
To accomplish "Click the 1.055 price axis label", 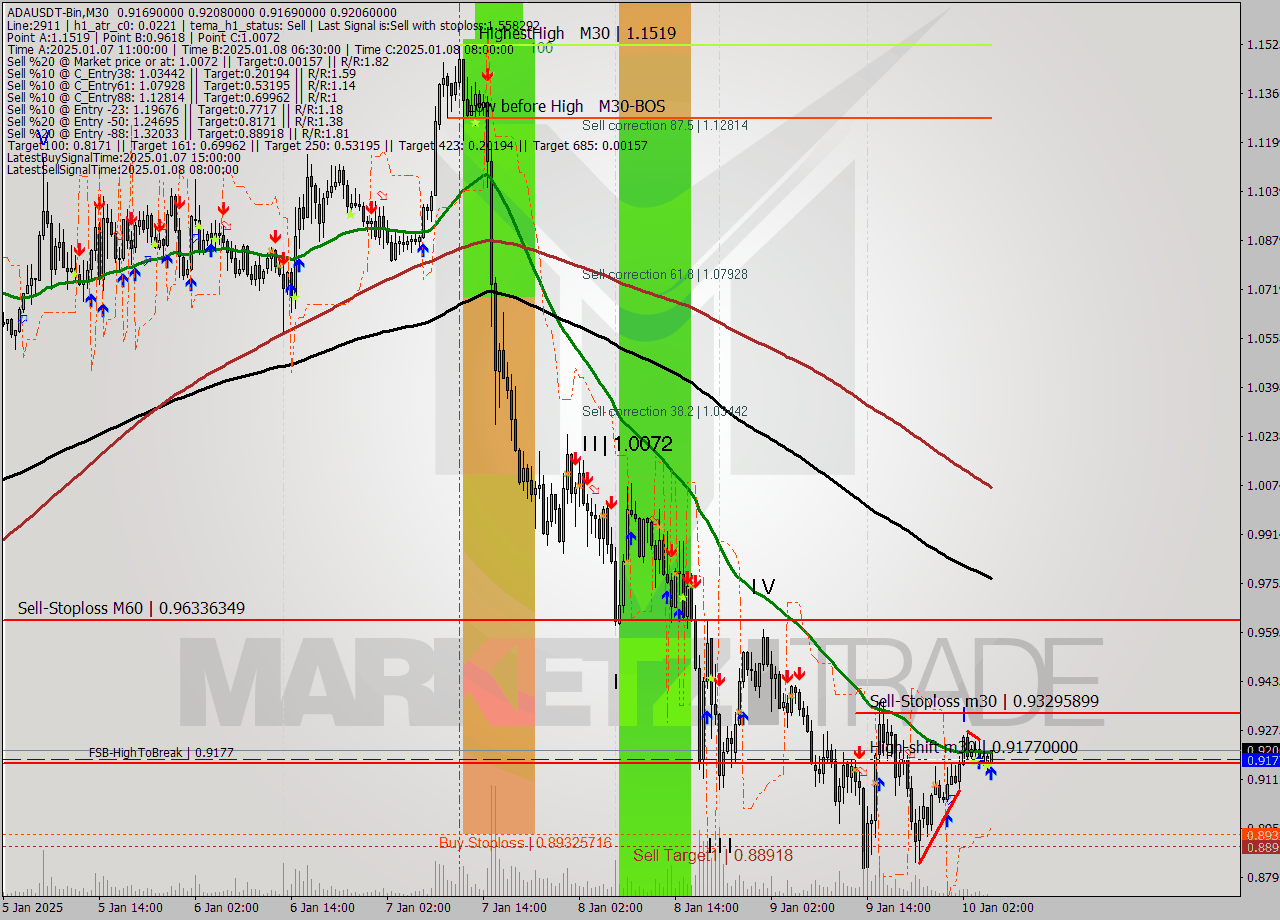I will coord(1262,338).
